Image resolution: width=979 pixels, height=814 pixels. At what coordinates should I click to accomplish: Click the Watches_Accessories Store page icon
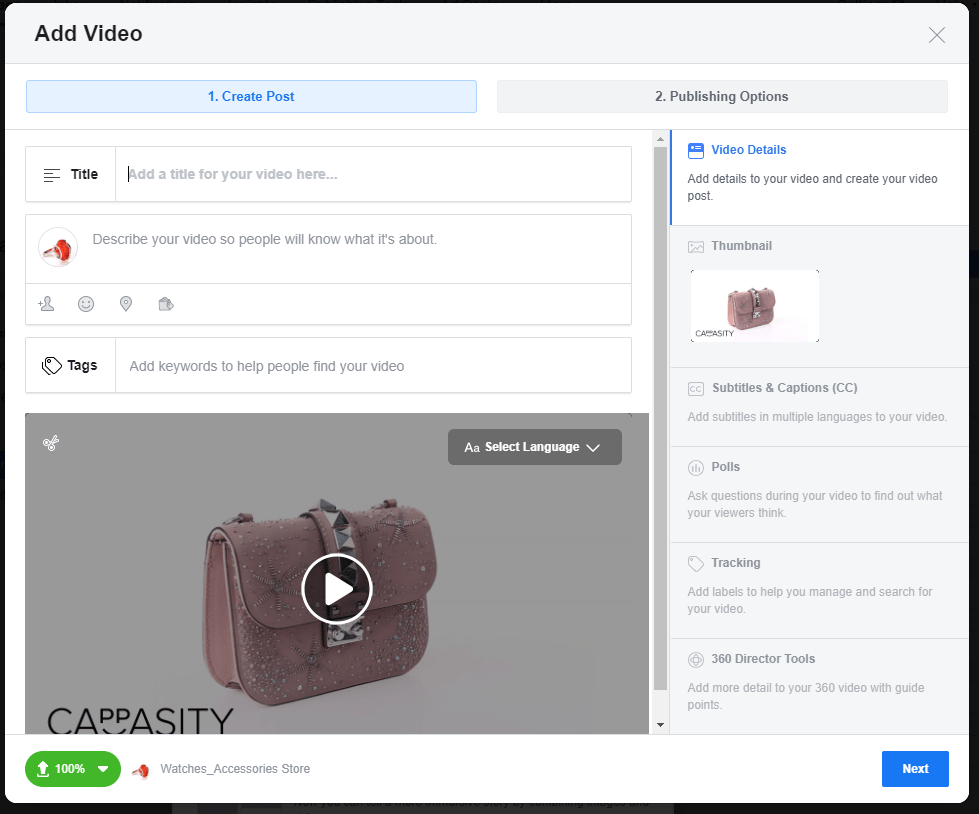point(141,770)
